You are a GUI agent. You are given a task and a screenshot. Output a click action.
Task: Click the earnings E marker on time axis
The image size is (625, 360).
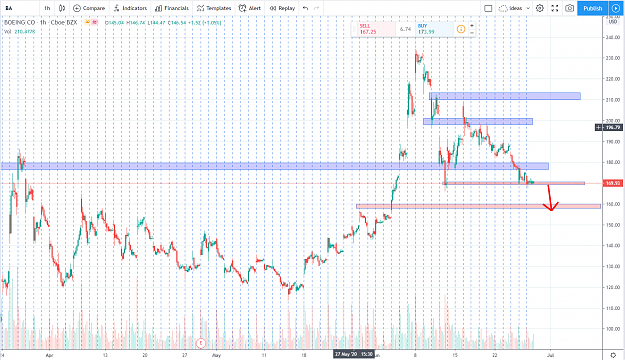click(201, 342)
